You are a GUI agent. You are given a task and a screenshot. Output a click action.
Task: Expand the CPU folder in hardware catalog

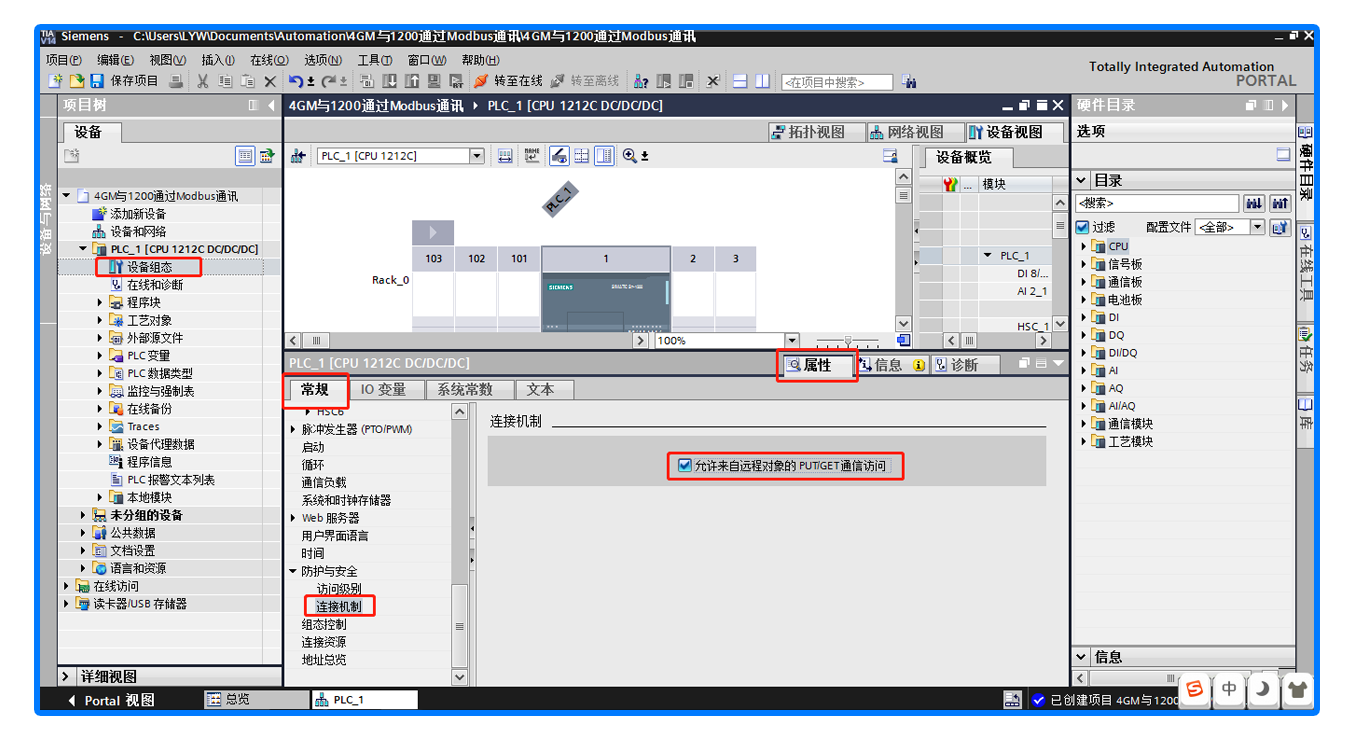pos(1083,246)
